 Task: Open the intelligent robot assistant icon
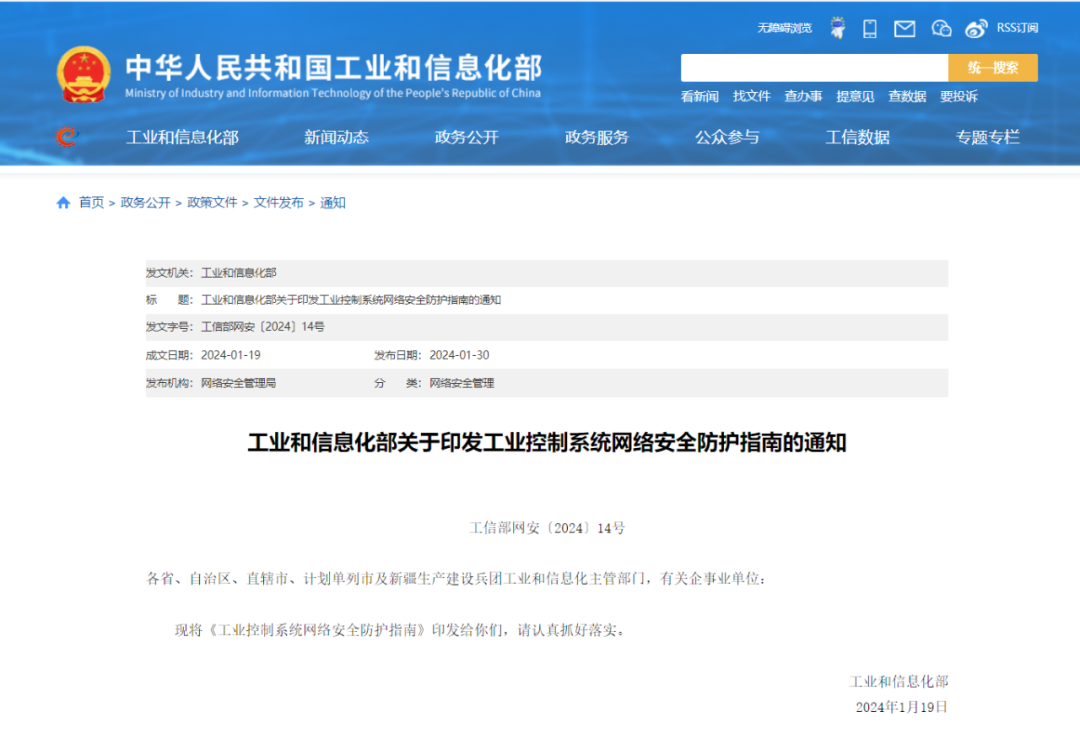click(x=837, y=28)
